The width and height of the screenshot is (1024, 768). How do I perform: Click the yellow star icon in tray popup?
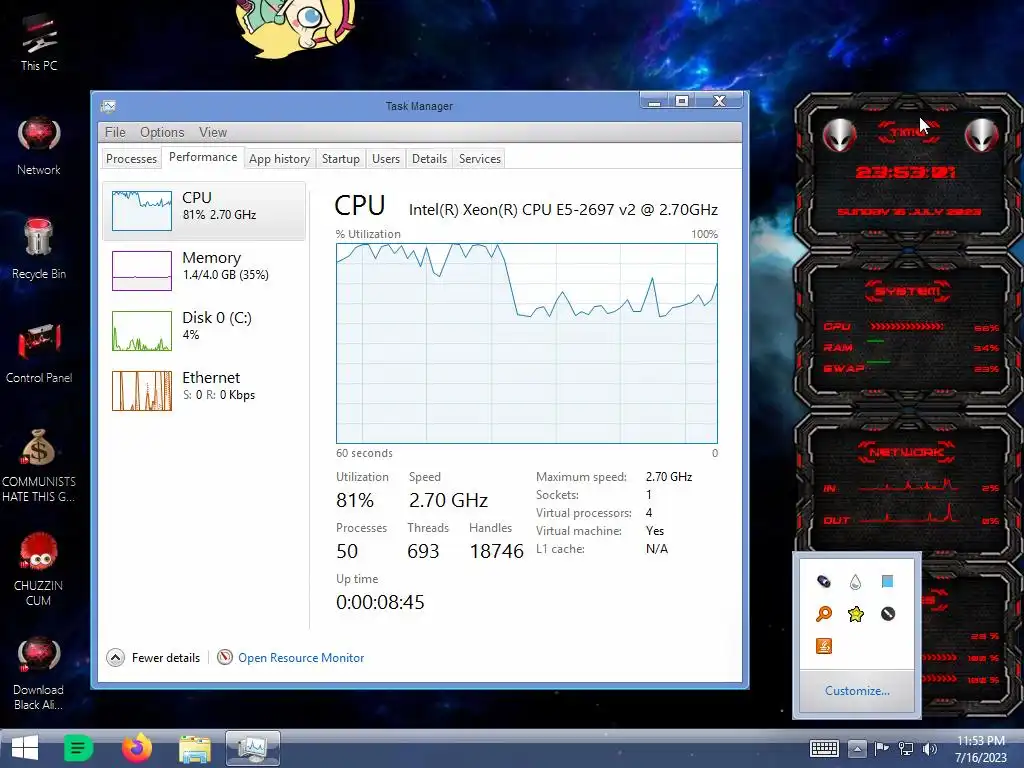(x=856, y=614)
